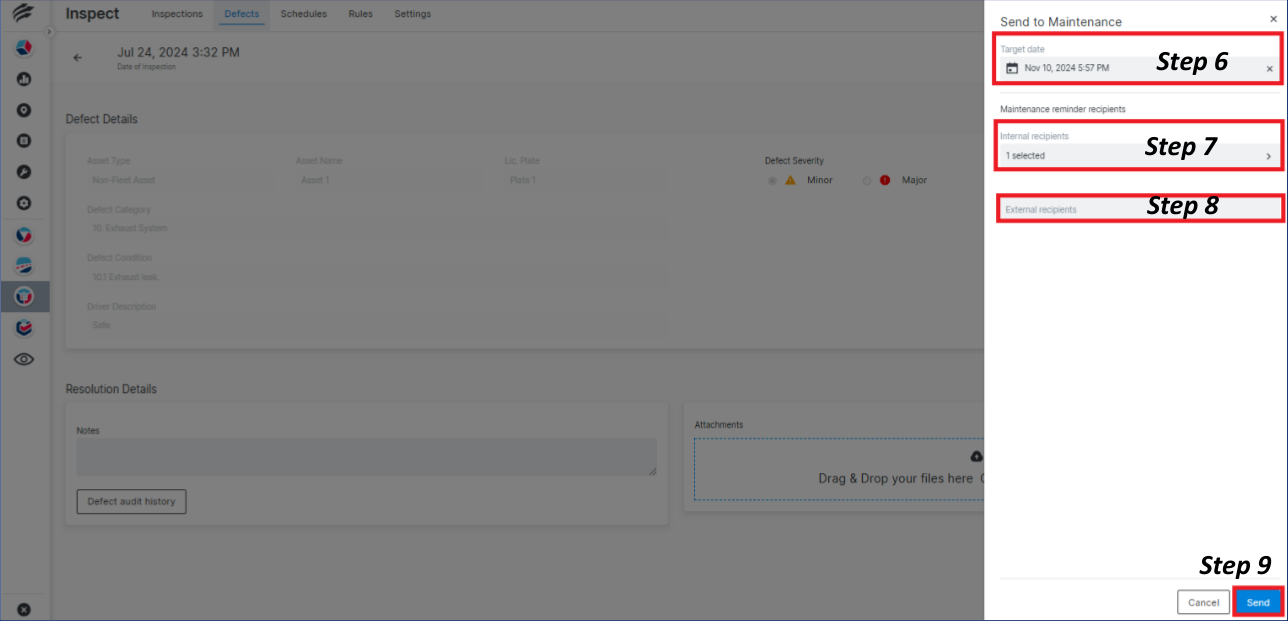Viewport: 1288px width, 621px height.
Task: Click the eye-shaped app icon in sidebar
Action: tap(24, 359)
